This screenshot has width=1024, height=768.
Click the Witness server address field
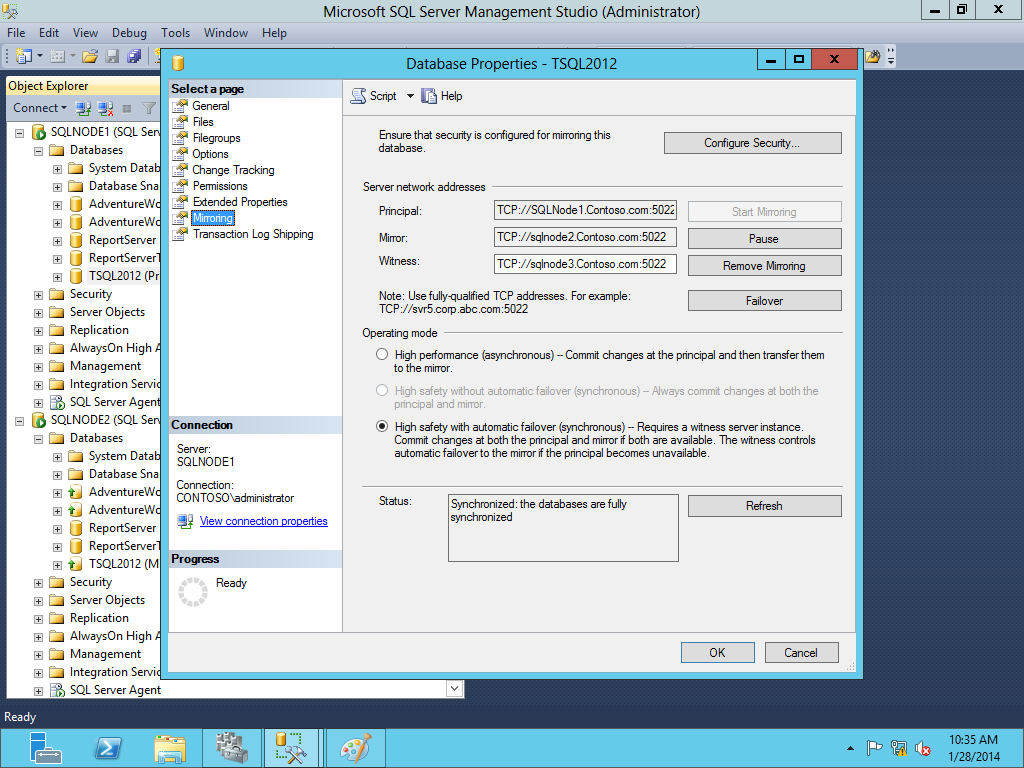585,264
